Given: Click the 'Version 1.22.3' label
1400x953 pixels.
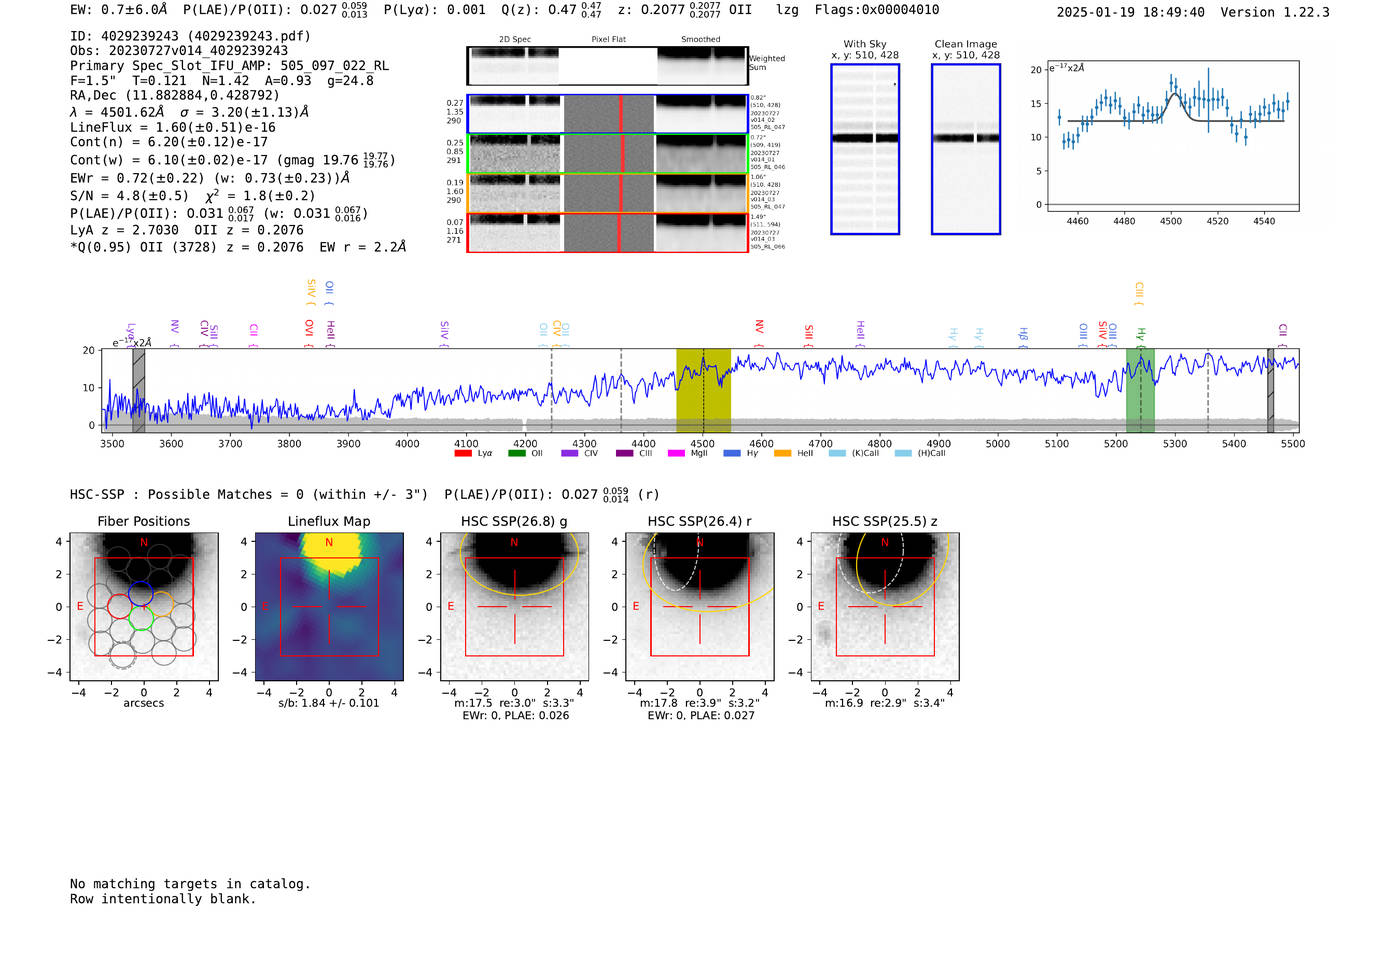Looking at the screenshot, I should pos(1275,13).
